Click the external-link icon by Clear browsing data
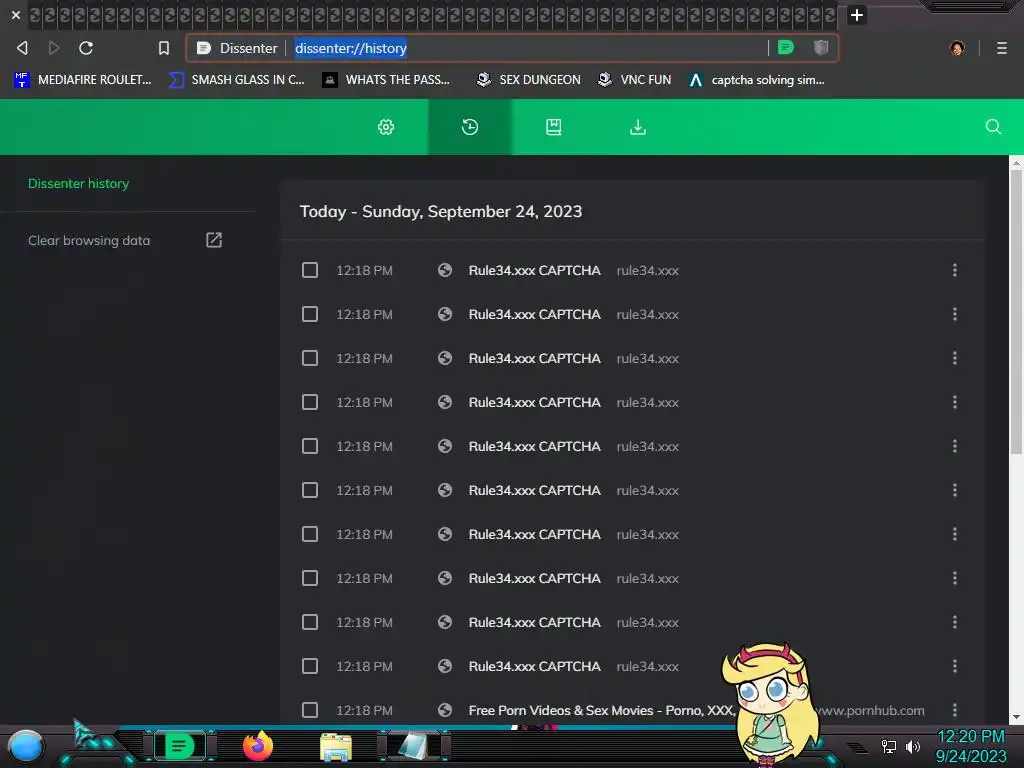The width and height of the screenshot is (1024, 768). point(214,240)
